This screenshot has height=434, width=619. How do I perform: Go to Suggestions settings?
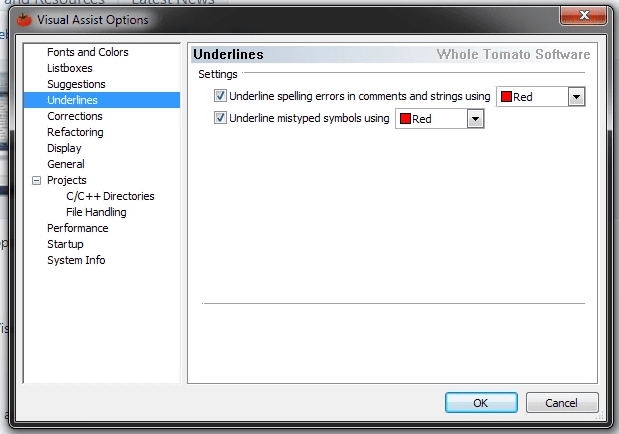click(x=76, y=84)
